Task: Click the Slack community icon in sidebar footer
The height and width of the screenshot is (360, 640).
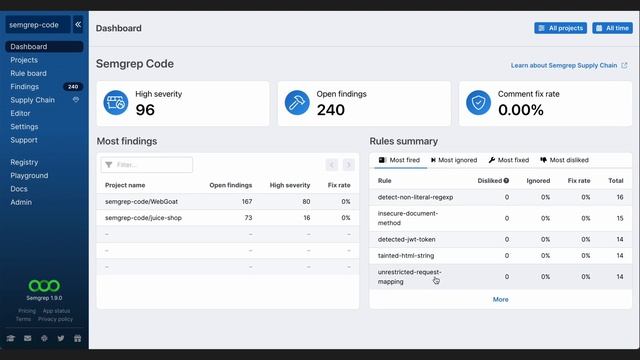Action: (44, 338)
